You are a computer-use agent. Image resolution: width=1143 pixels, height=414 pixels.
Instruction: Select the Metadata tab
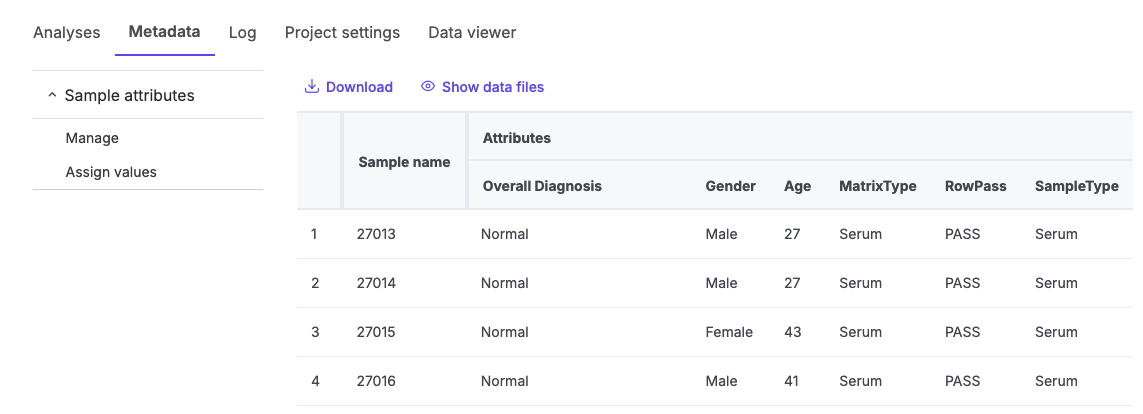pyautogui.click(x=164, y=32)
